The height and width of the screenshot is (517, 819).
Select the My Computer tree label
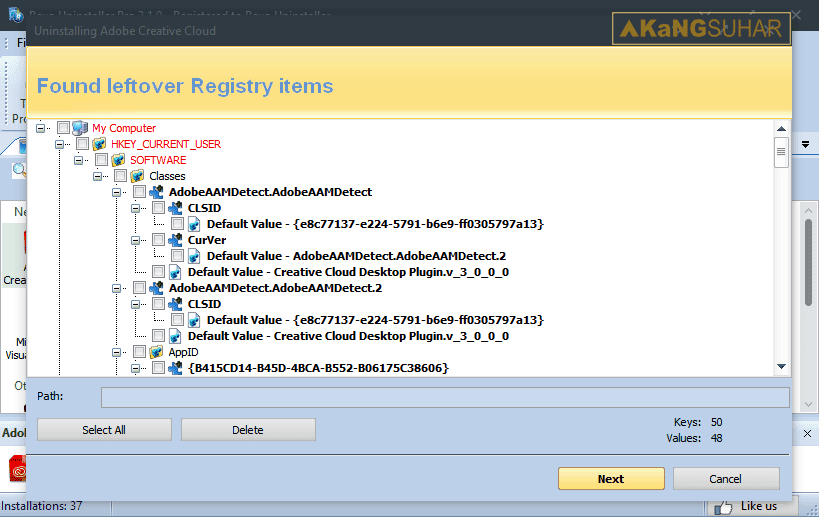tap(124, 128)
